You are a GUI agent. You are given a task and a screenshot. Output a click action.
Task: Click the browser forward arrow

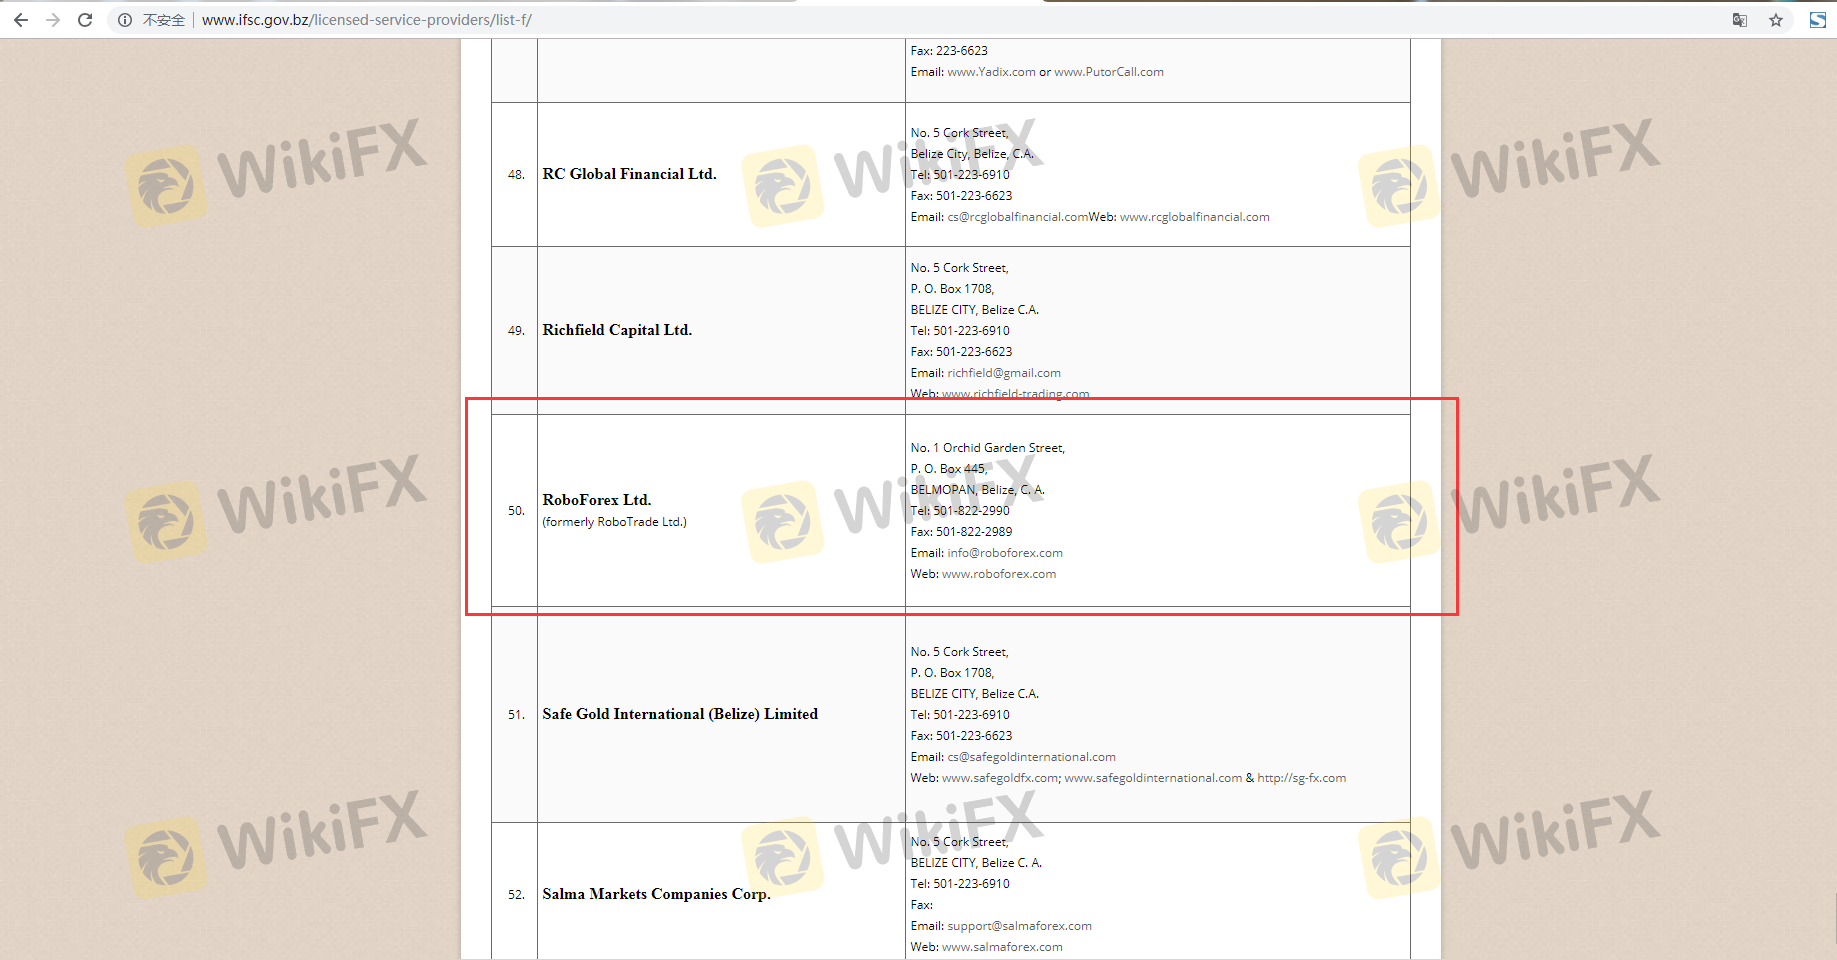[x=53, y=20]
